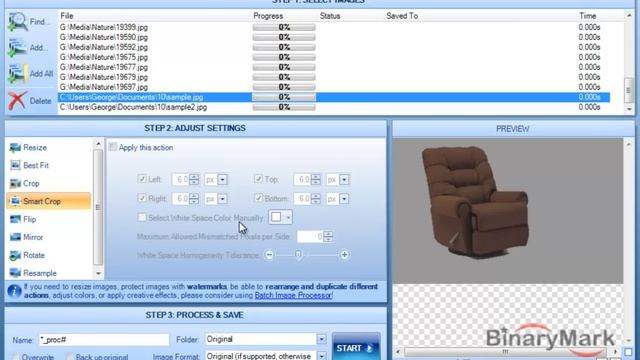Select the Mirror action
640x360 pixels.
48,237
